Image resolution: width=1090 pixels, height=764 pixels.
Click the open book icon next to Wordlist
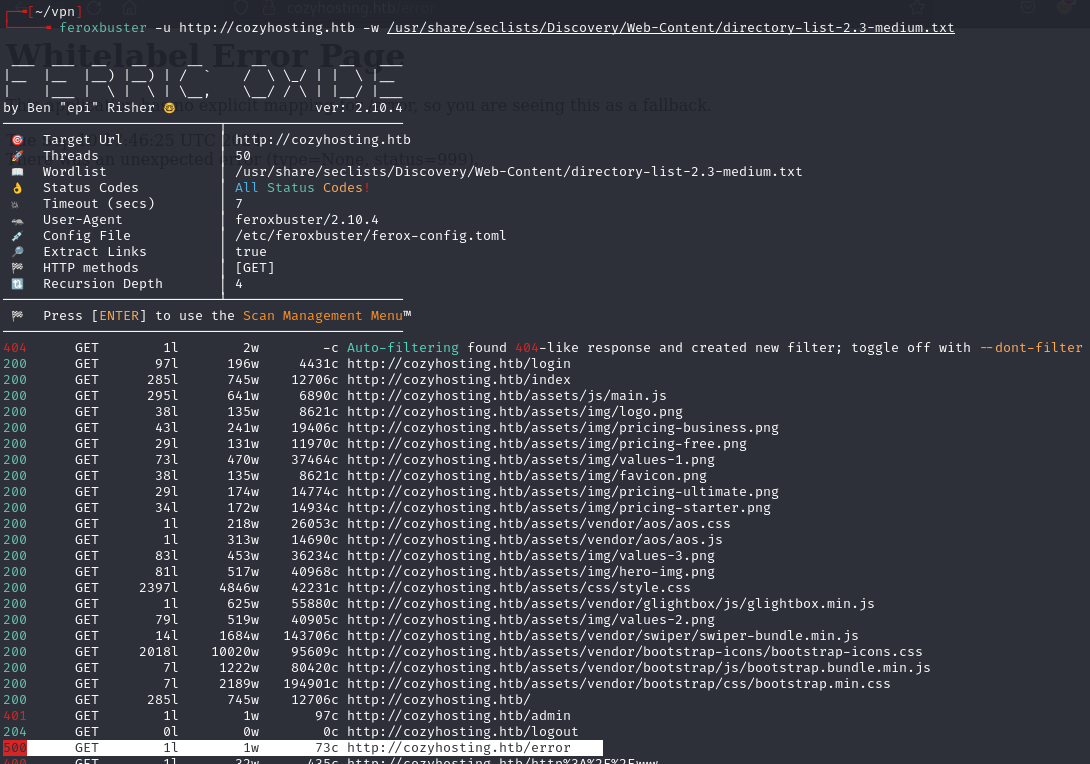(17, 171)
